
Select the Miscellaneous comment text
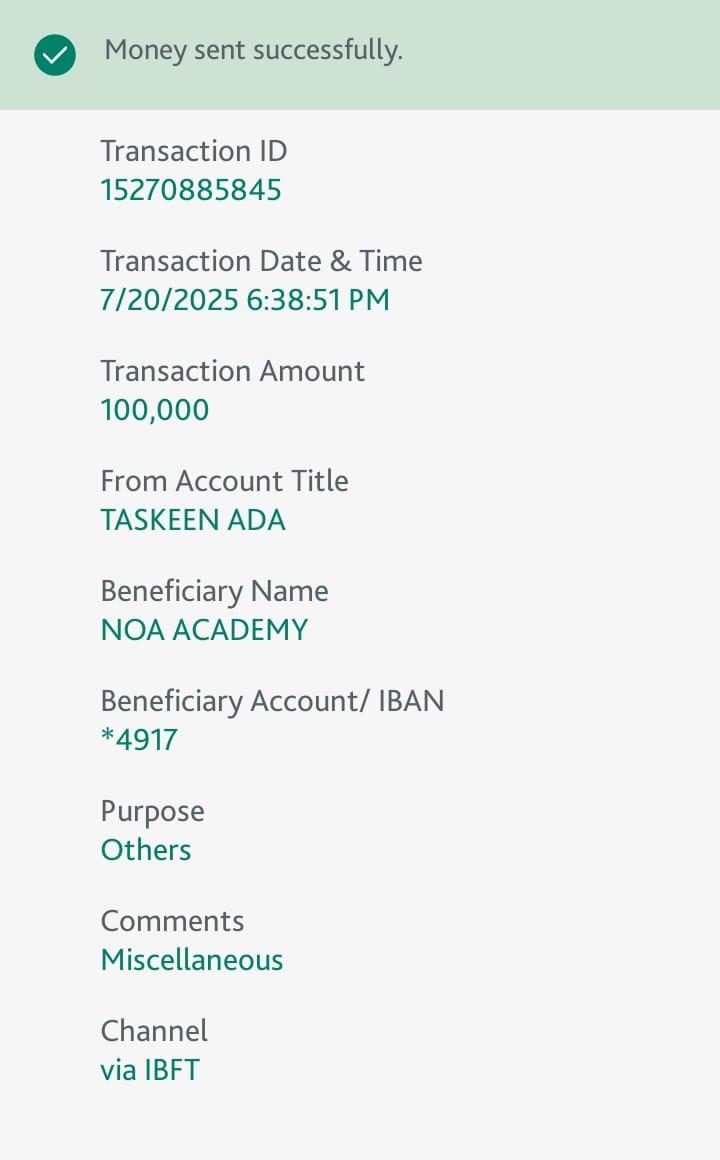[192, 960]
